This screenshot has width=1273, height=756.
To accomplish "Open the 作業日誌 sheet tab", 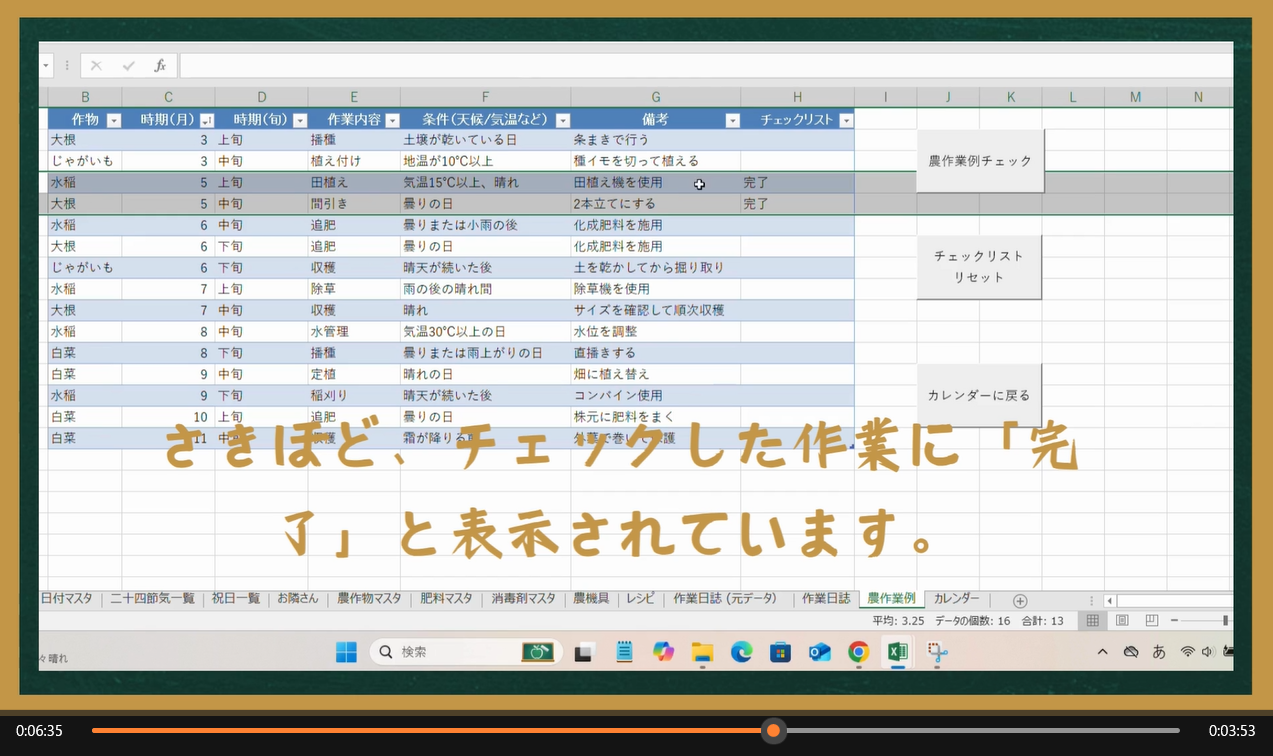I will point(826,599).
